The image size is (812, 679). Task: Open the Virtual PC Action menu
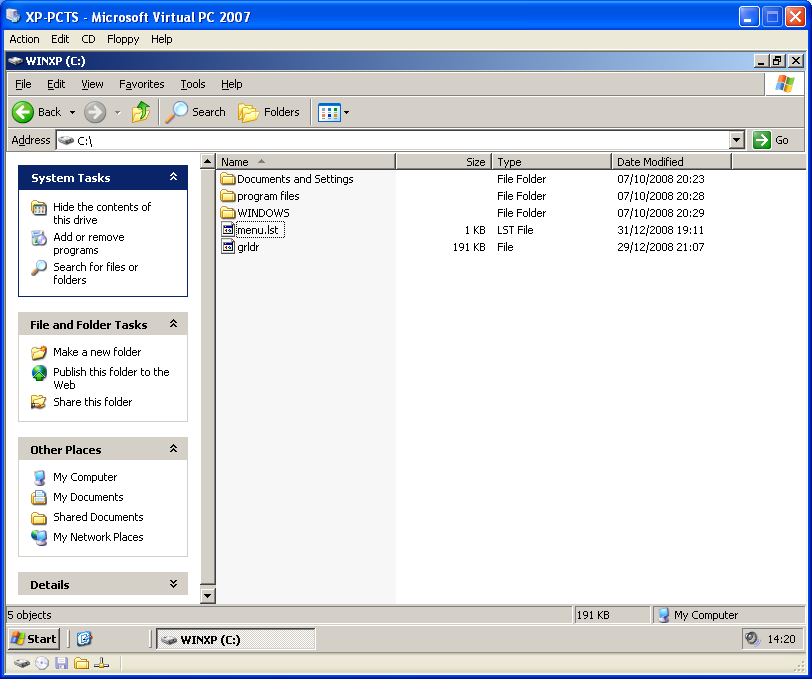click(x=24, y=39)
